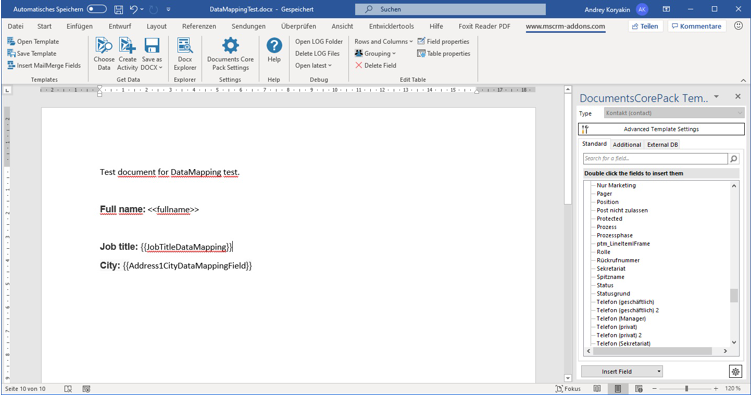
Task: Select the Telefon (Manager) field
Action: pyautogui.click(x=621, y=318)
